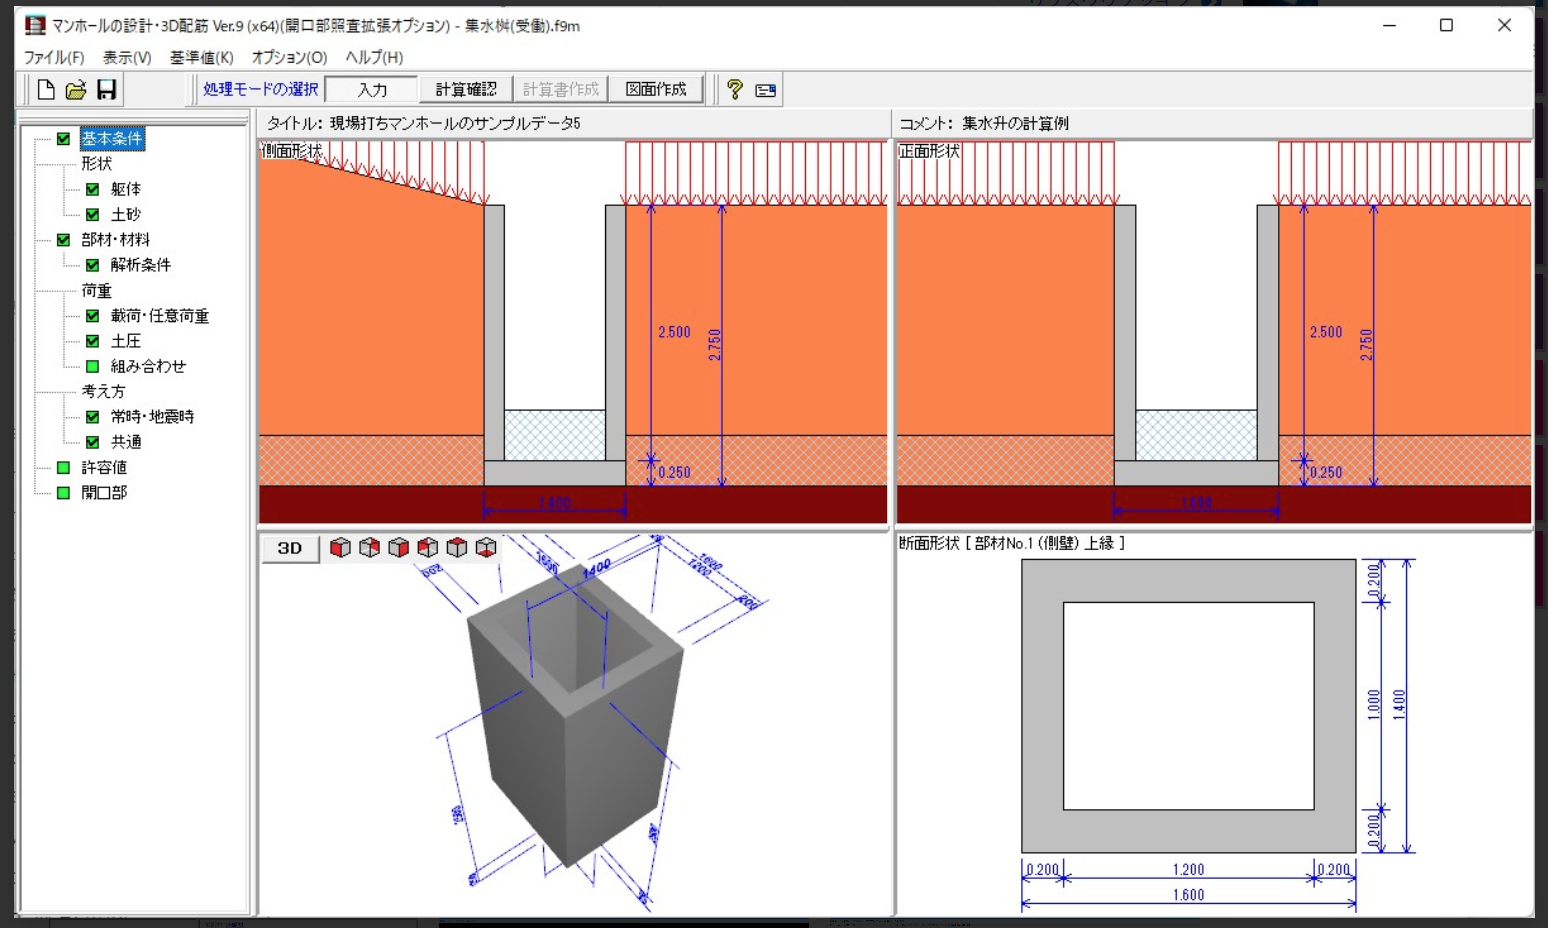
Task: Open help with the yellow question mark icon
Action: click(735, 90)
